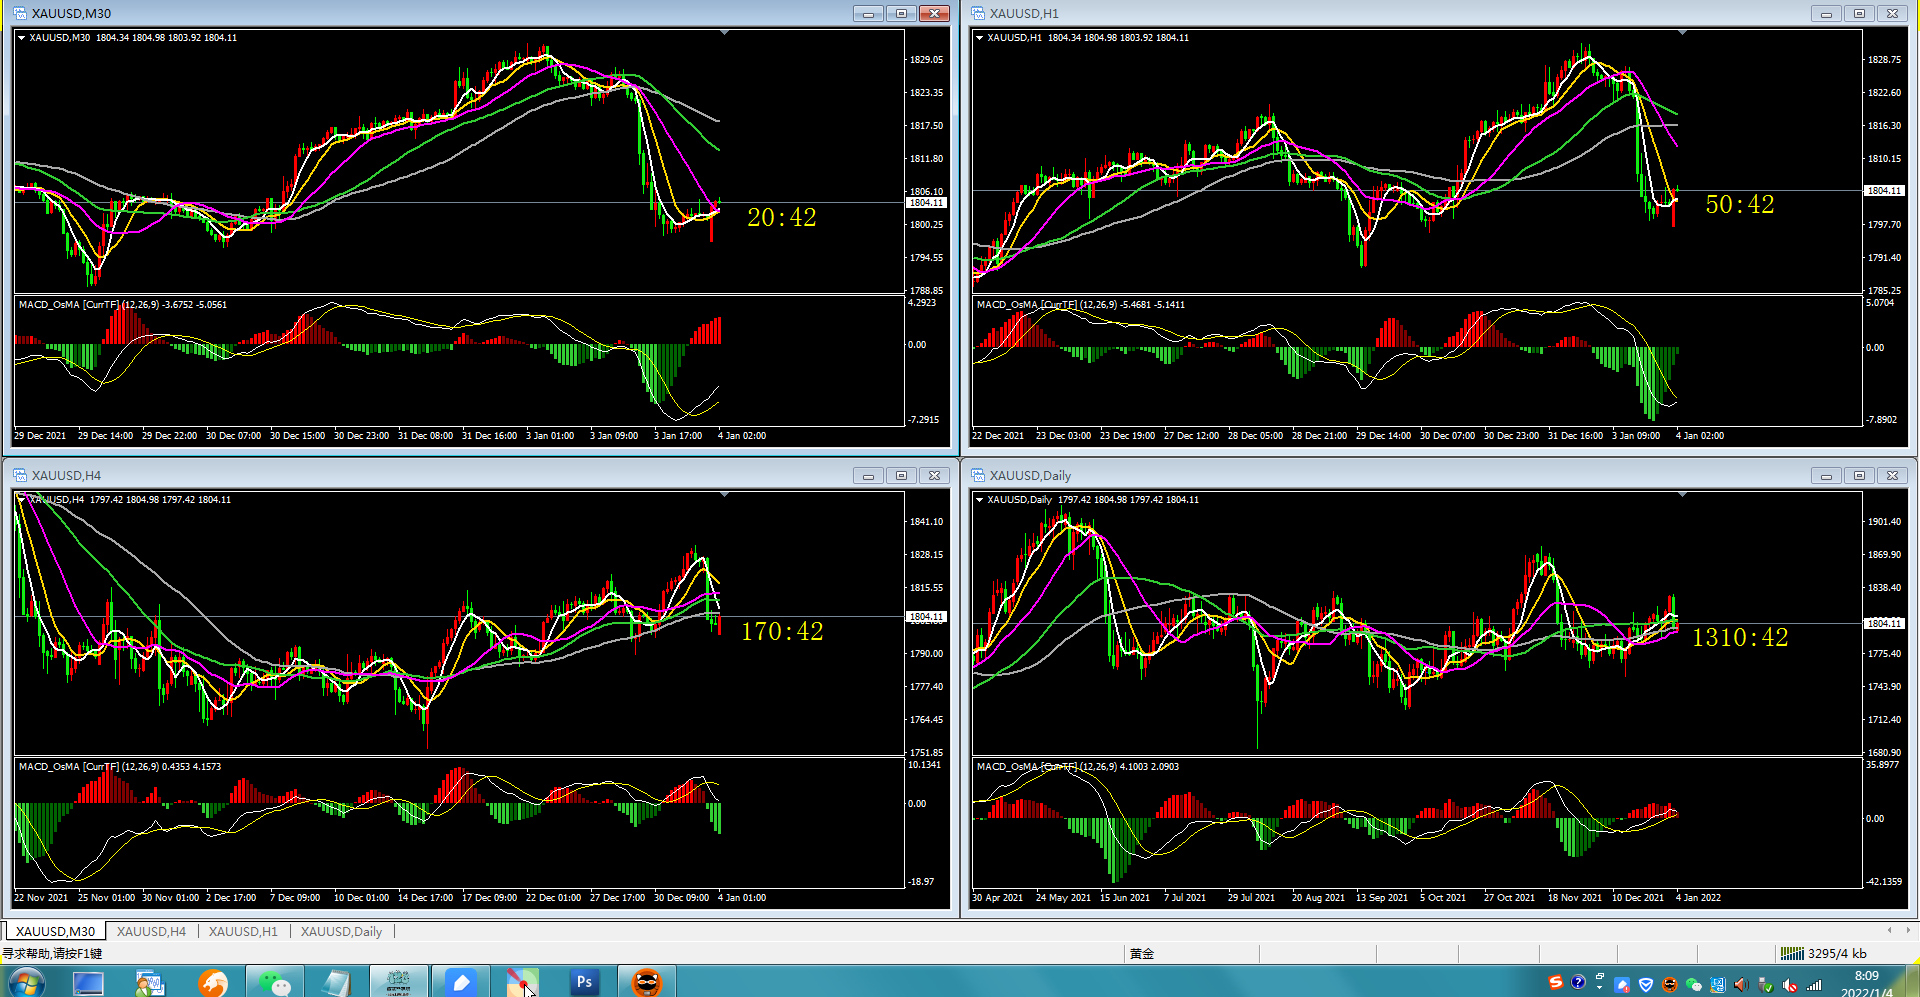Image resolution: width=1920 pixels, height=997 pixels.
Task: Click the M30 MACD_OsMA indicator label
Action: pyautogui.click(x=123, y=305)
